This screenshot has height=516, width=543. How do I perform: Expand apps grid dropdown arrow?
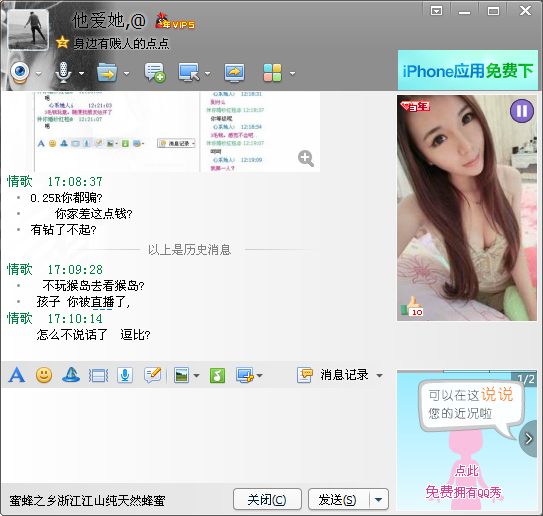click(293, 73)
